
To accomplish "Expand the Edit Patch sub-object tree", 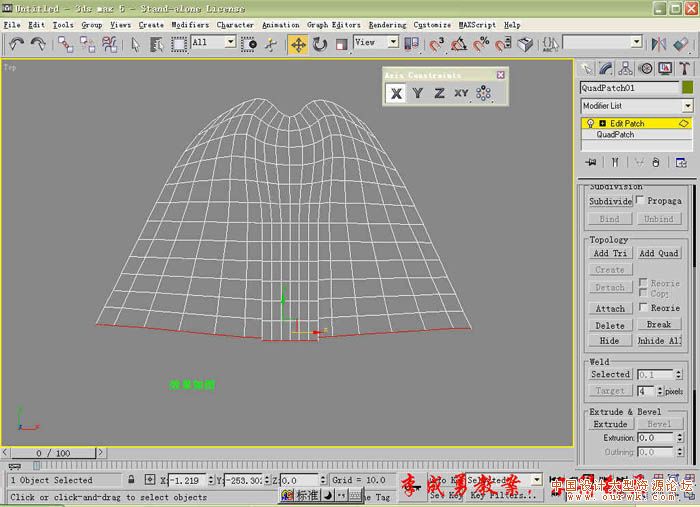I will click(x=602, y=123).
